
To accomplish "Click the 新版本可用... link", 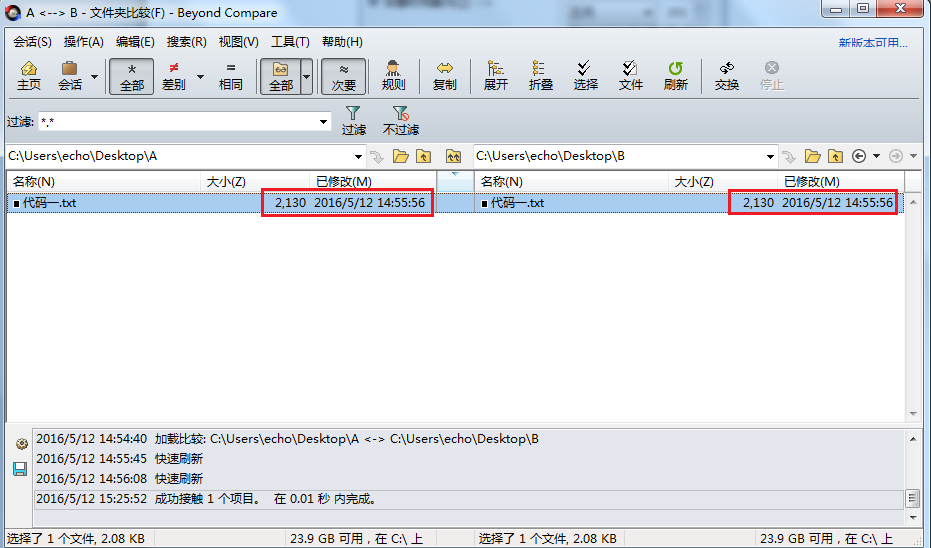I will pyautogui.click(x=873, y=43).
